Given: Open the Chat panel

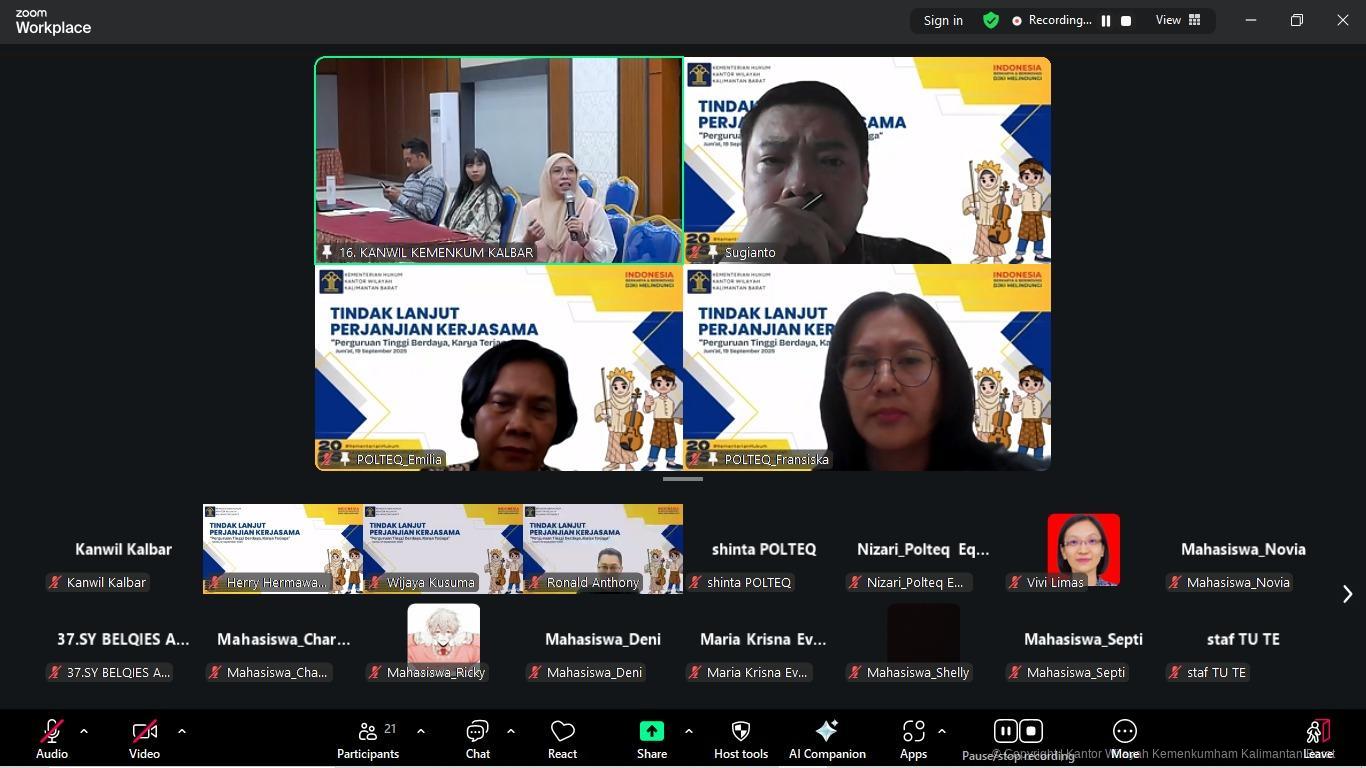Looking at the screenshot, I should pyautogui.click(x=478, y=739).
